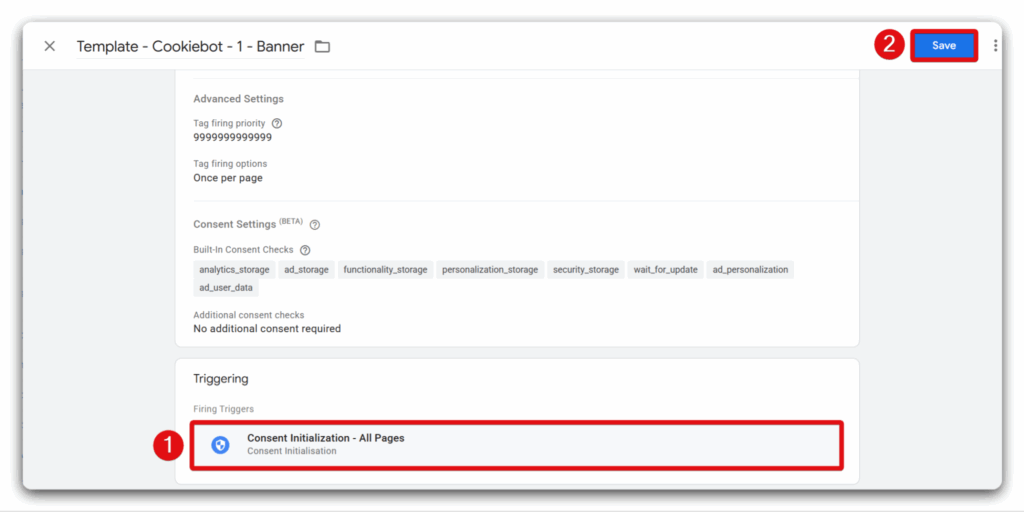Screen dimensions: 1024x512
Task: Open the folder icon next to tag name
Action: [x=322, y=46]
